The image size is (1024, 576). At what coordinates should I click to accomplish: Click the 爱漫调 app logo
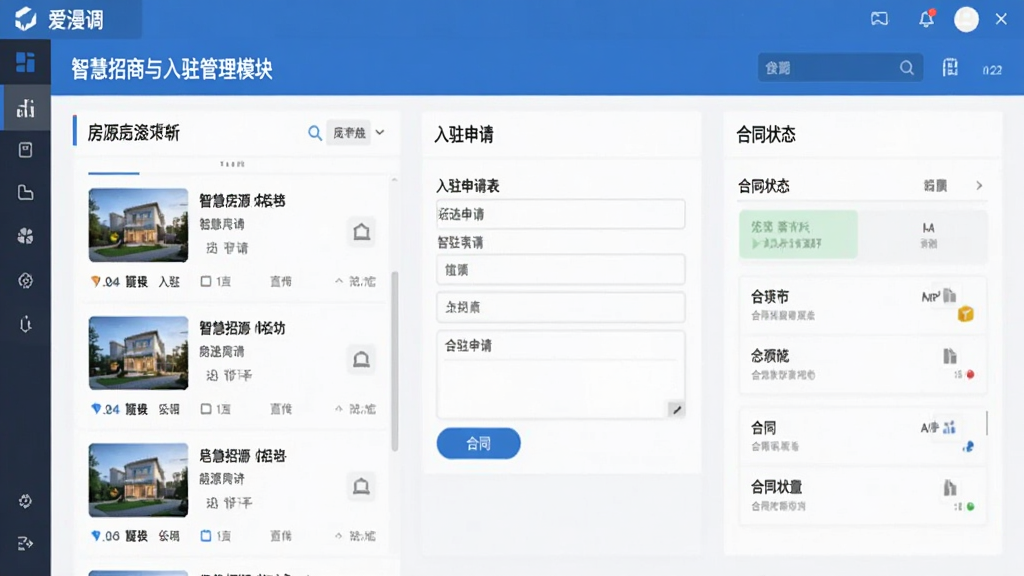(x=25, y=19)
